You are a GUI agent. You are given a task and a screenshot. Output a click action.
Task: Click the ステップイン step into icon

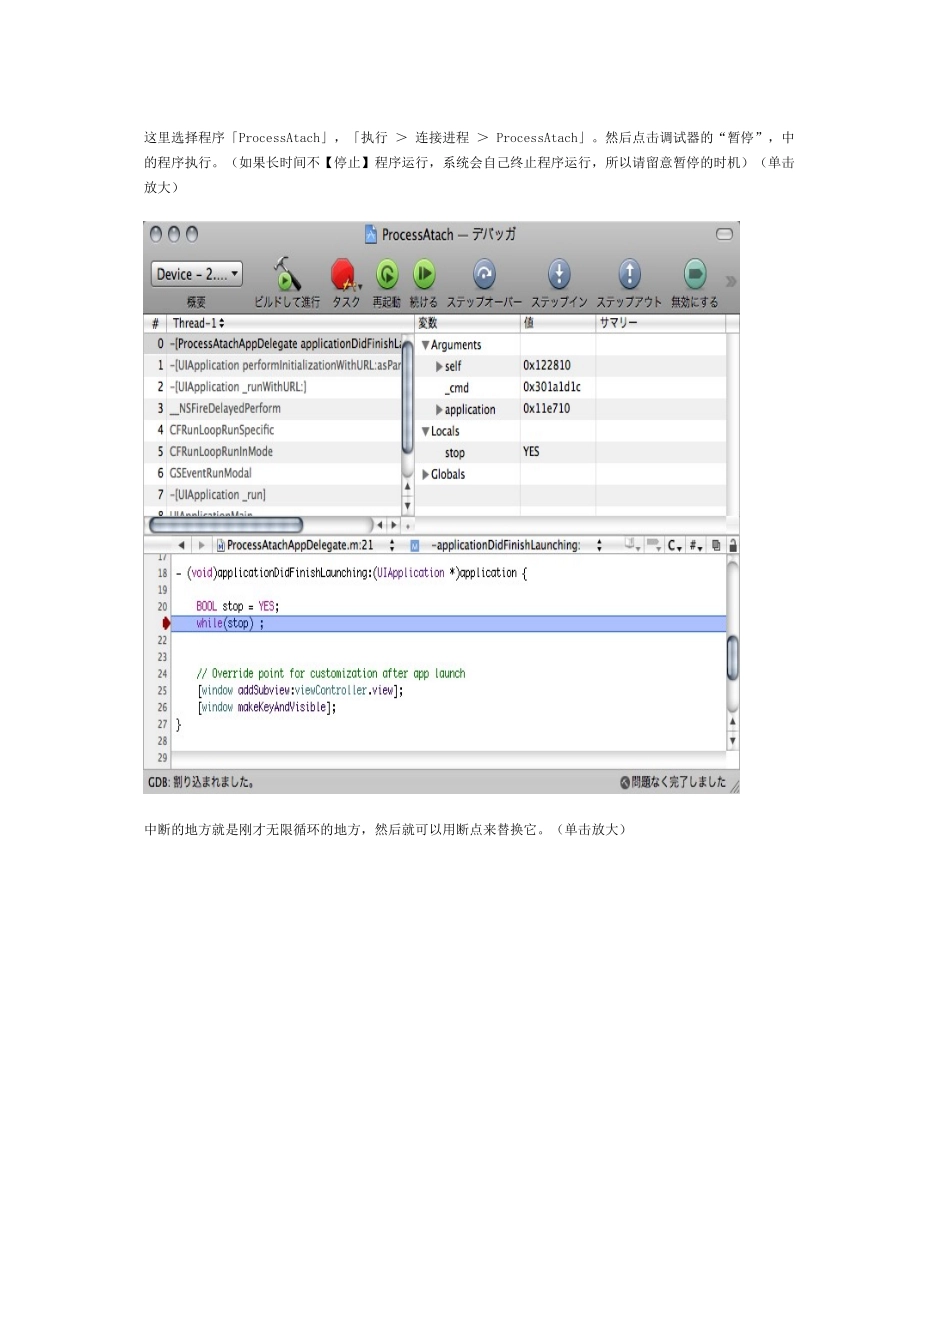(559, 274)
